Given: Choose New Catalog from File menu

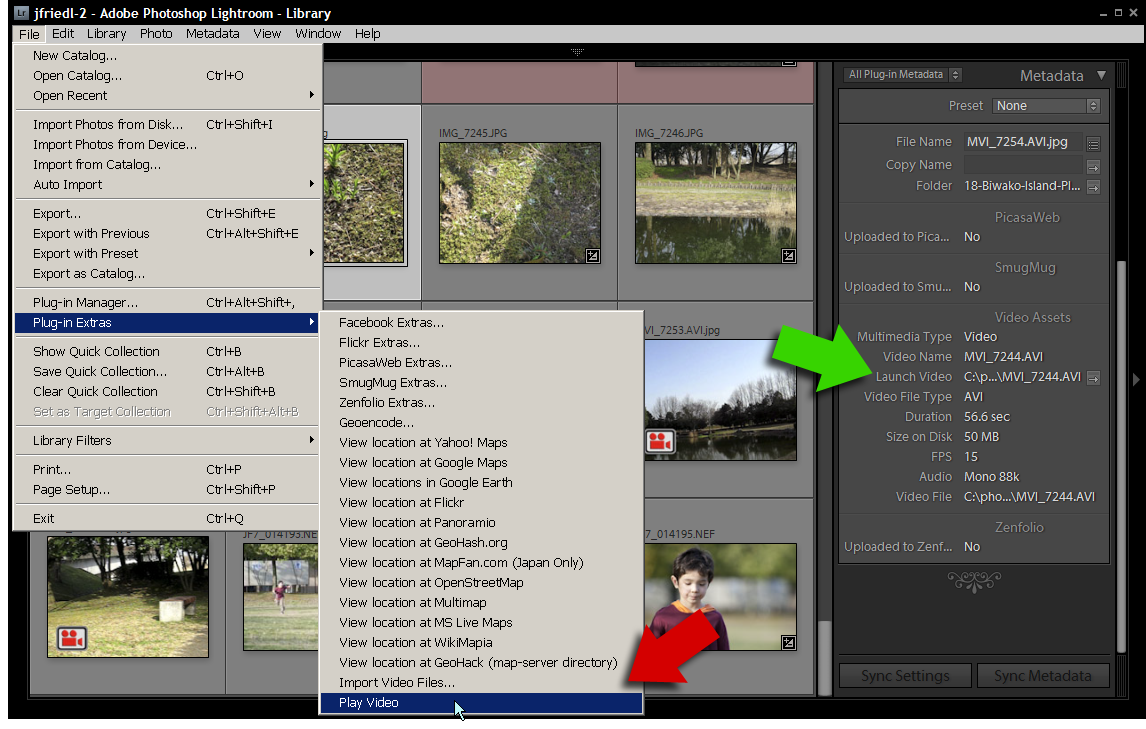Looking at the screenshot, I should click(168, 56).
